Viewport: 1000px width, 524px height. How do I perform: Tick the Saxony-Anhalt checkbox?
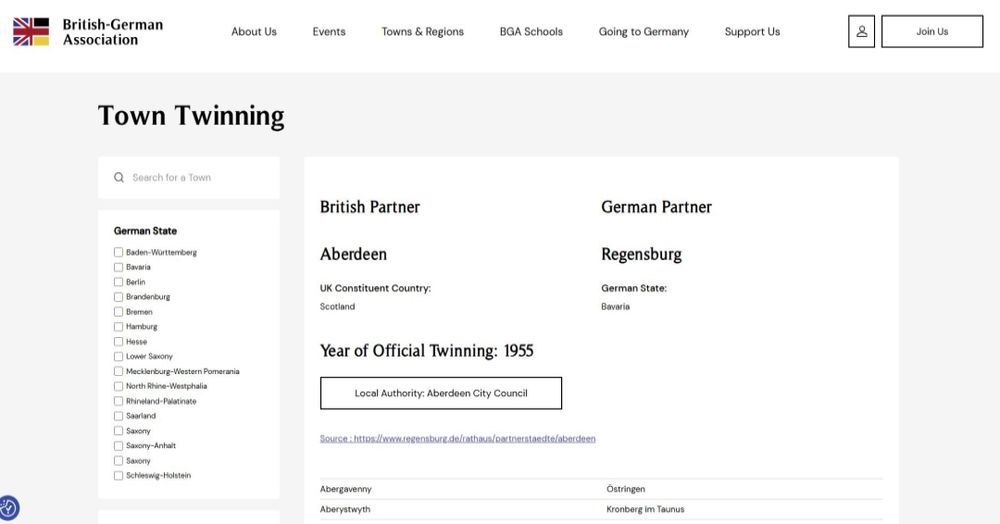click(x=118, y=446)
